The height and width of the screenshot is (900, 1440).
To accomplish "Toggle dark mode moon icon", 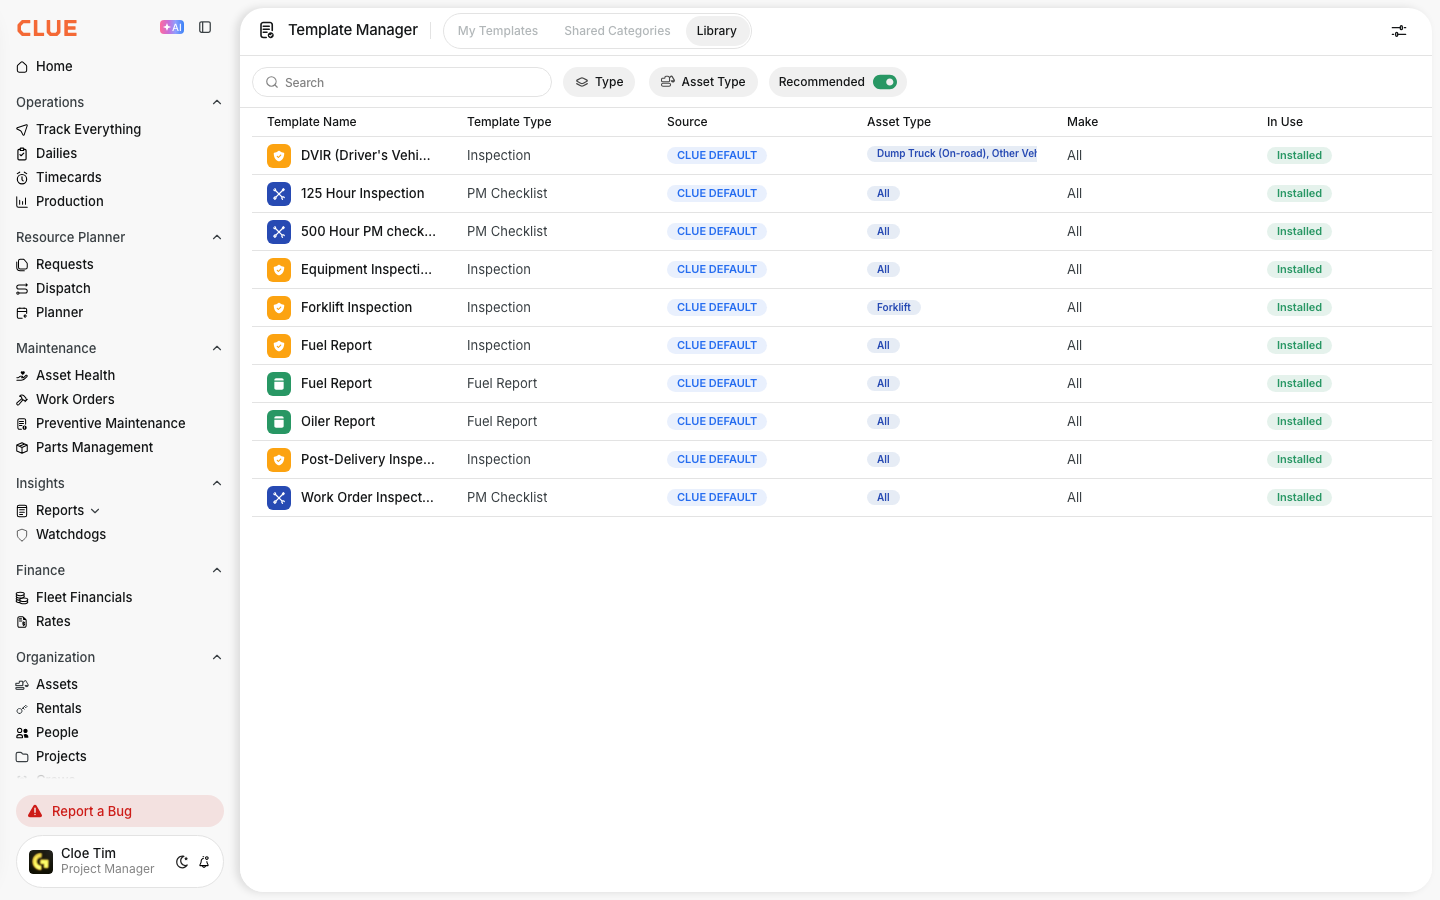I will pos(182,862).
